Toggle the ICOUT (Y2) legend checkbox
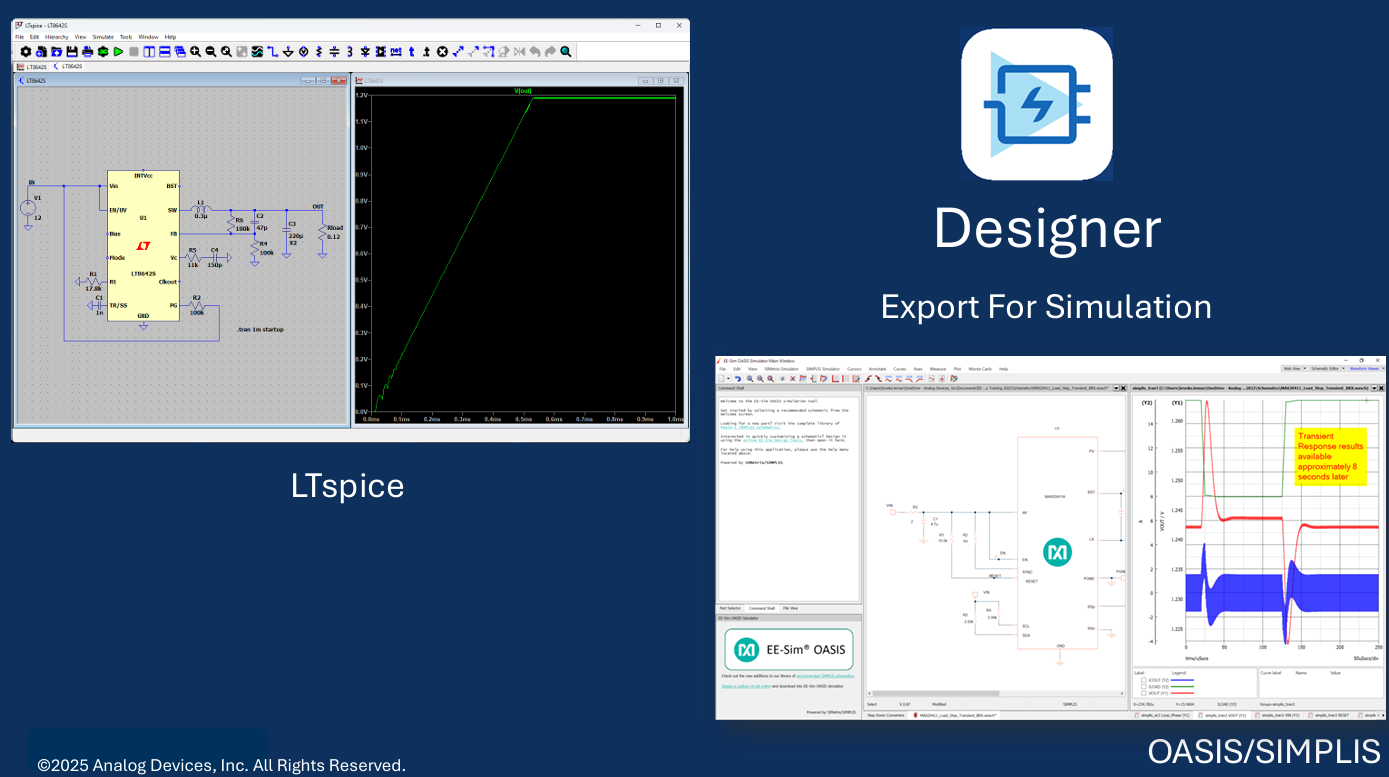The image size is (1389, 777). (1144, 680)
